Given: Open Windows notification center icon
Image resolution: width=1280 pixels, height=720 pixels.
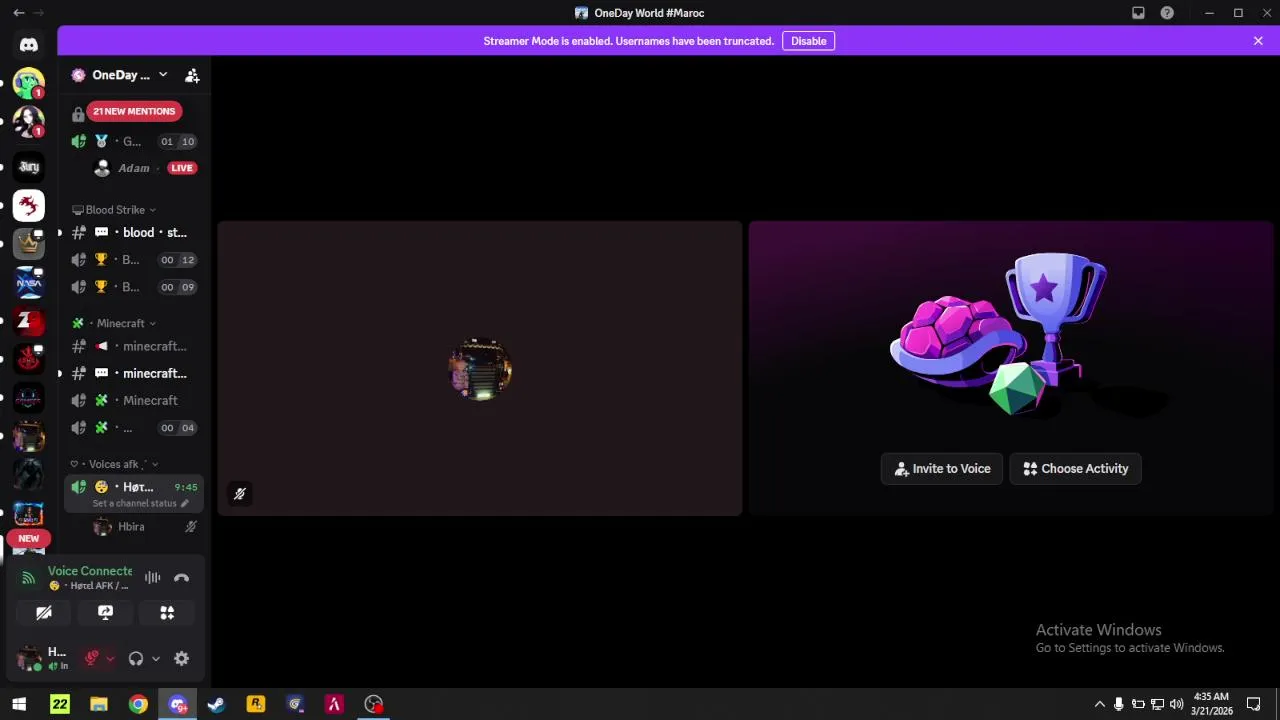Looking at the screenshot, I should (1254, 704).
